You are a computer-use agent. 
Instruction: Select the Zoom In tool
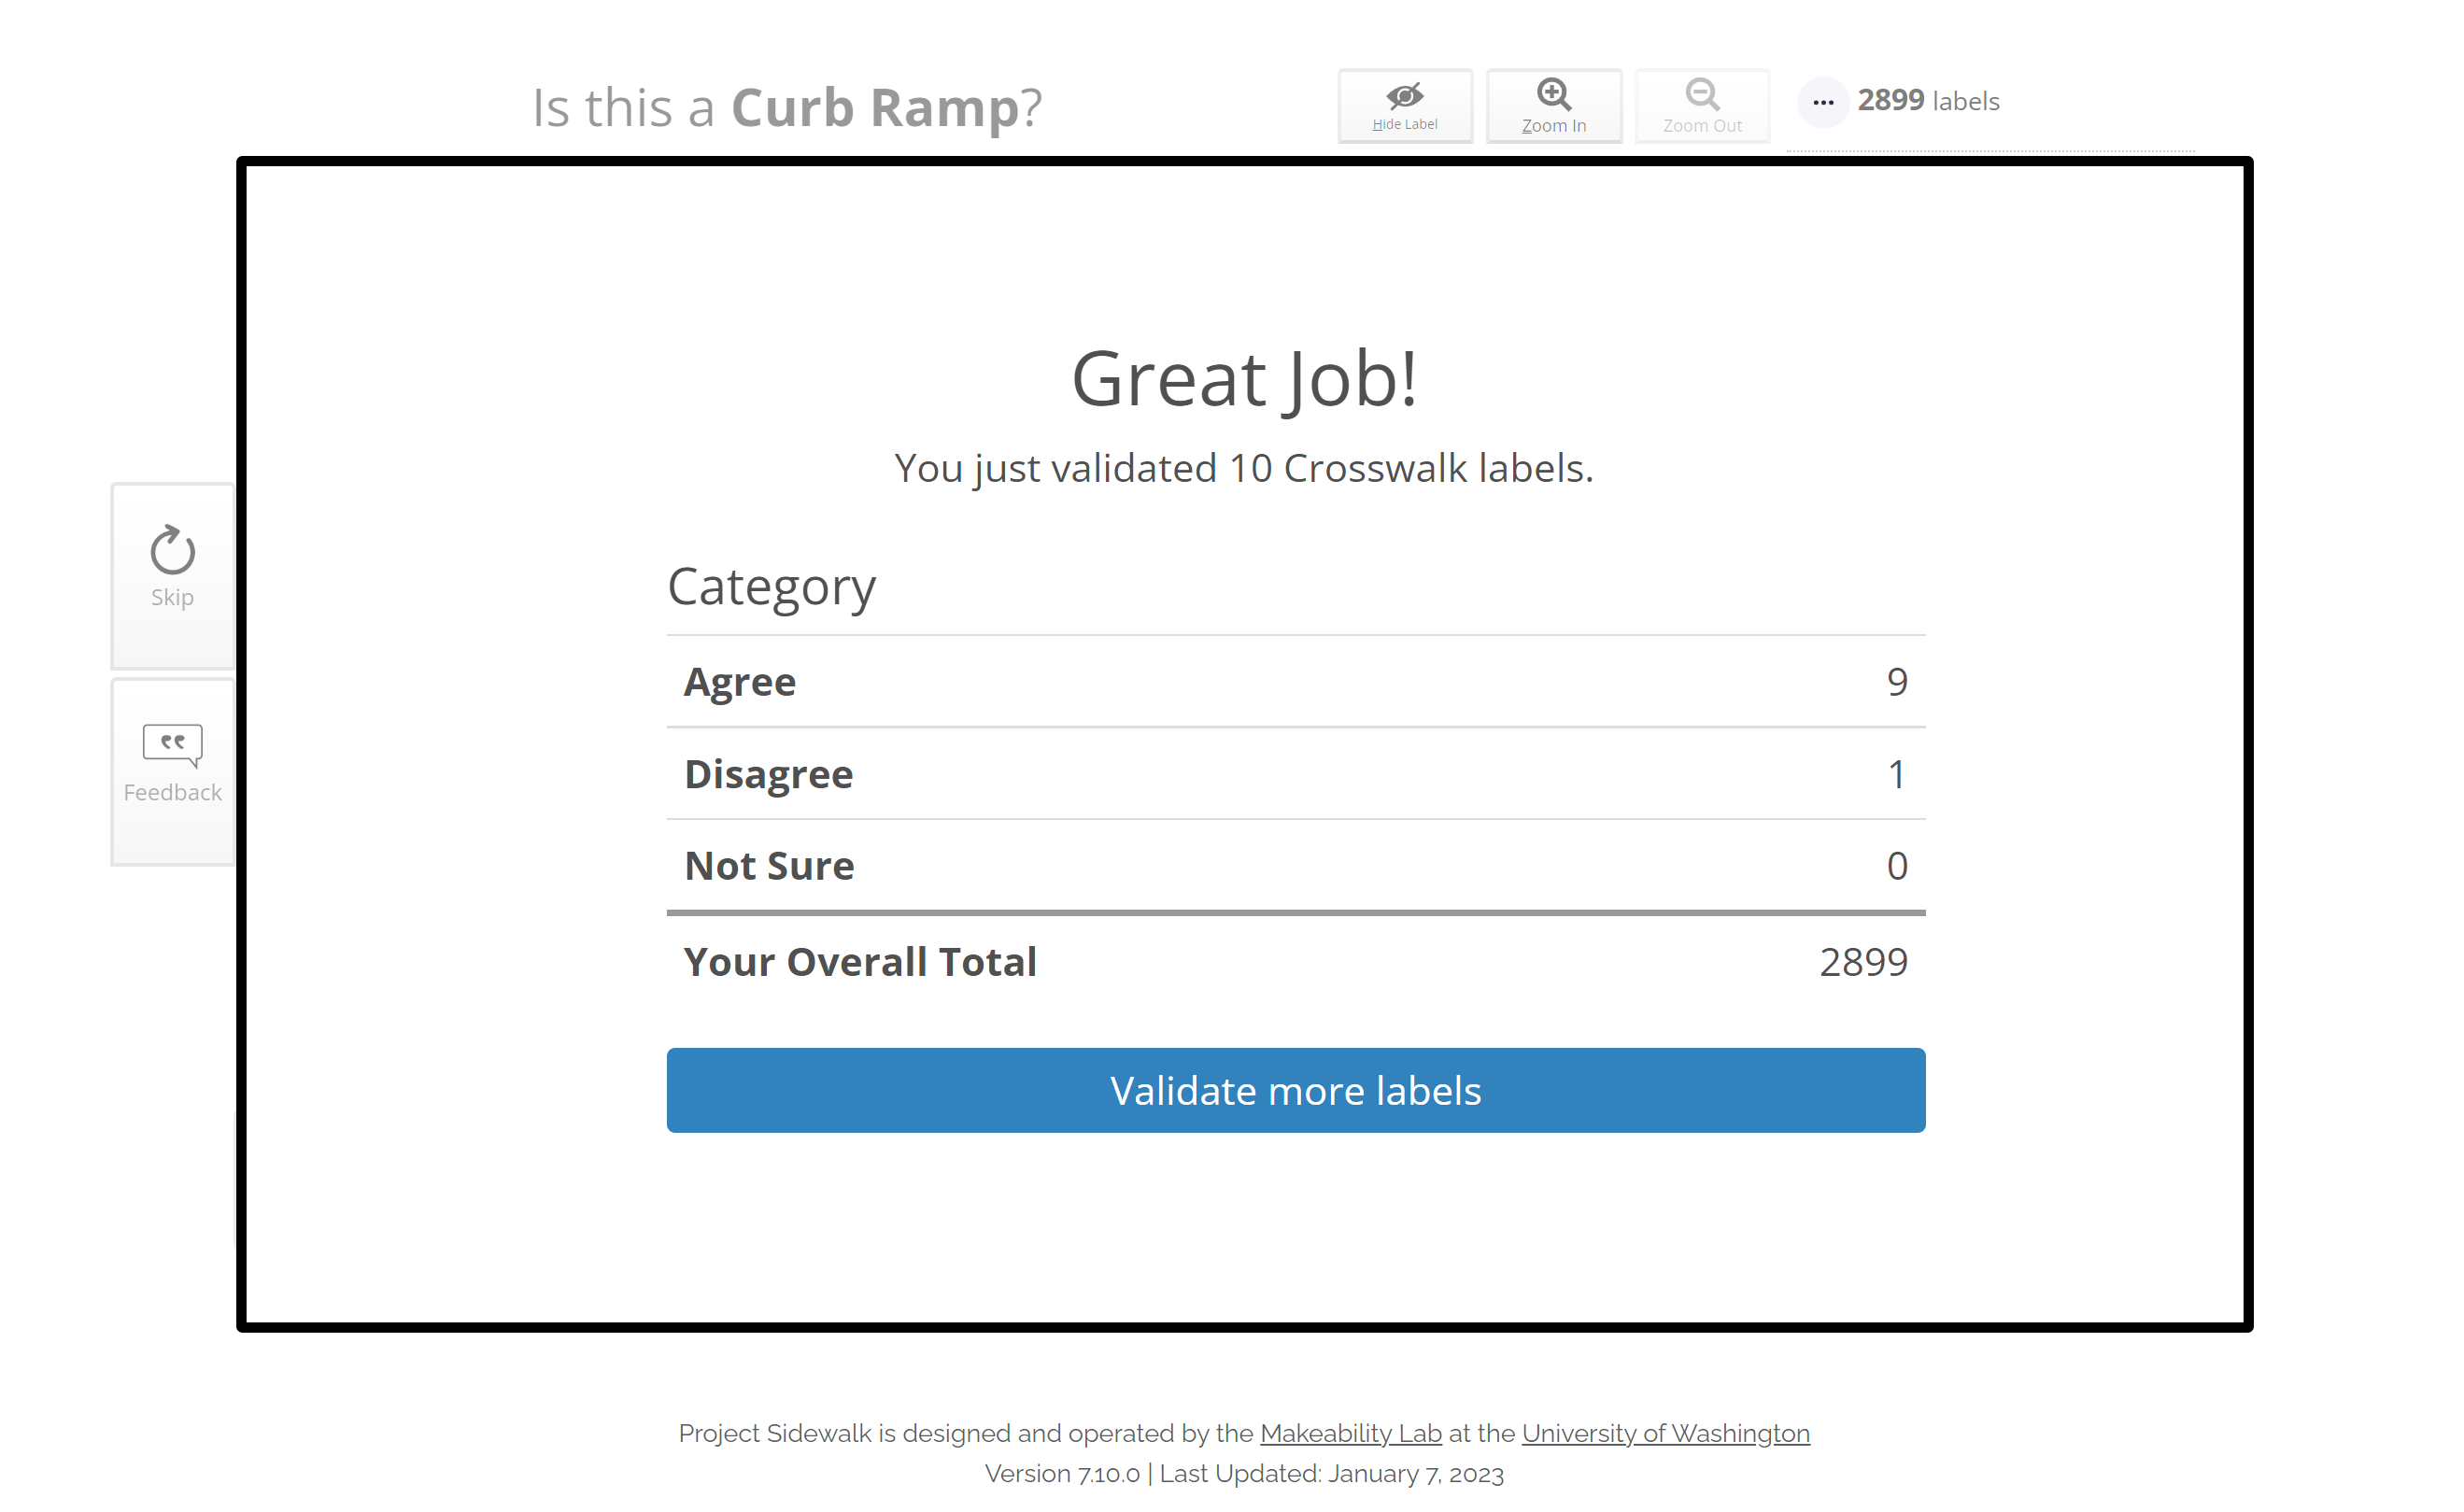point(1553,104)
